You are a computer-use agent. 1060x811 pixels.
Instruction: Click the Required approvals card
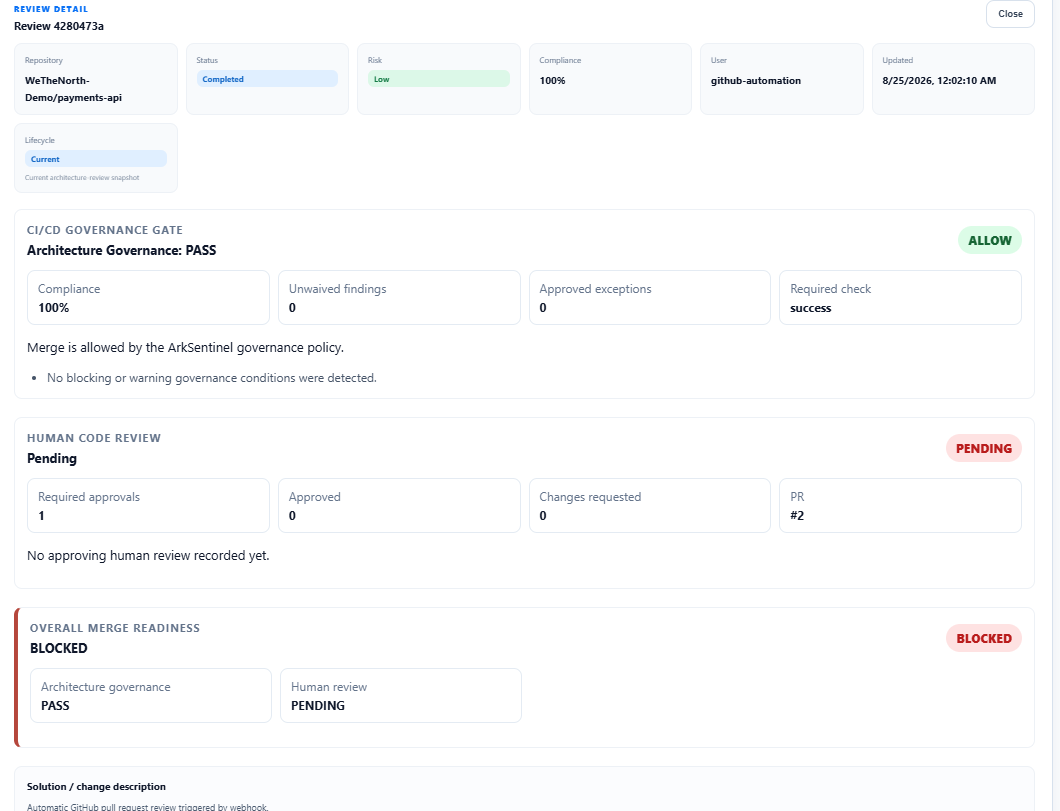148,506
